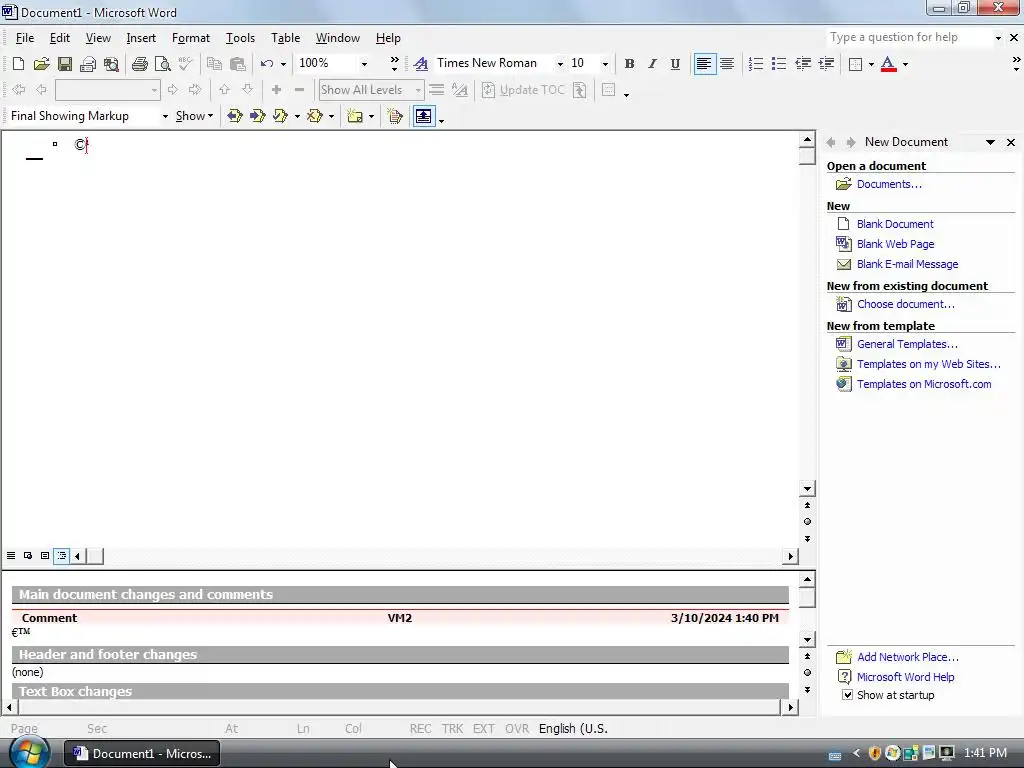Apply the red font color swatch button

pos(888,63)
